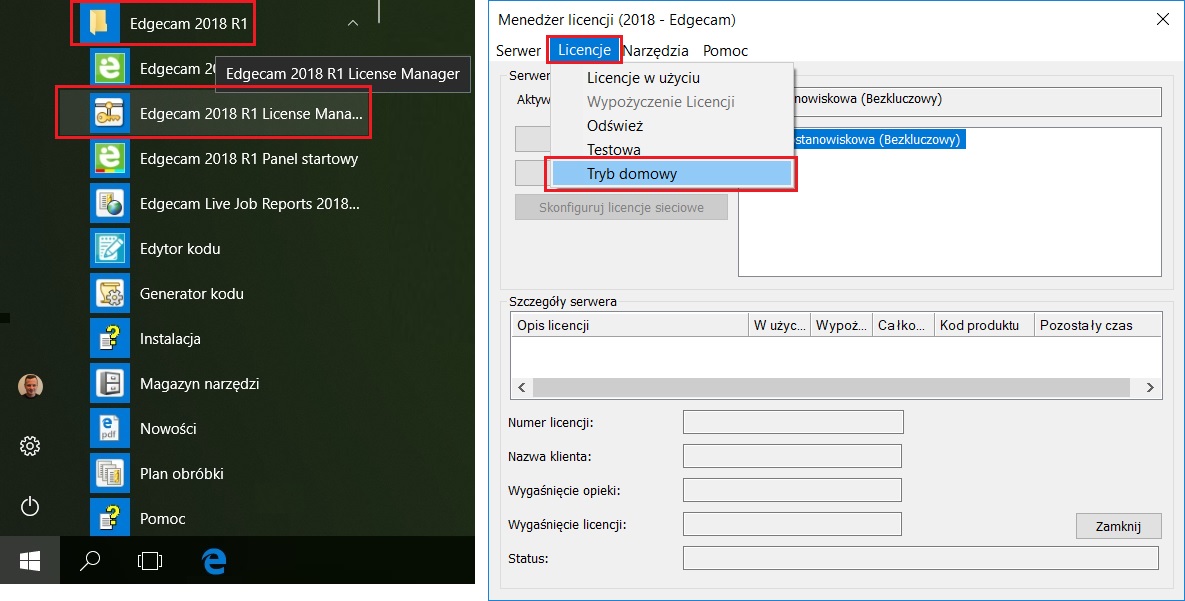Select Tryb domowy menu entry
Image resolution: width=1185 pixels, height=601 pixels.
[672, 174]
